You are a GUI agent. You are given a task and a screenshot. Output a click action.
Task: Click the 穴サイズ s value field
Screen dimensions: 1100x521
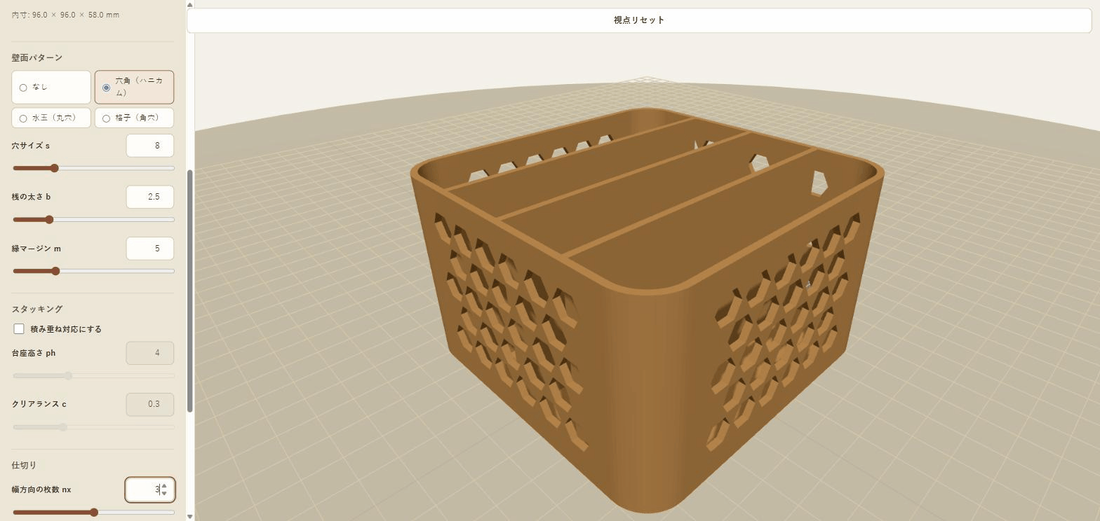click(x=150, y=146)
